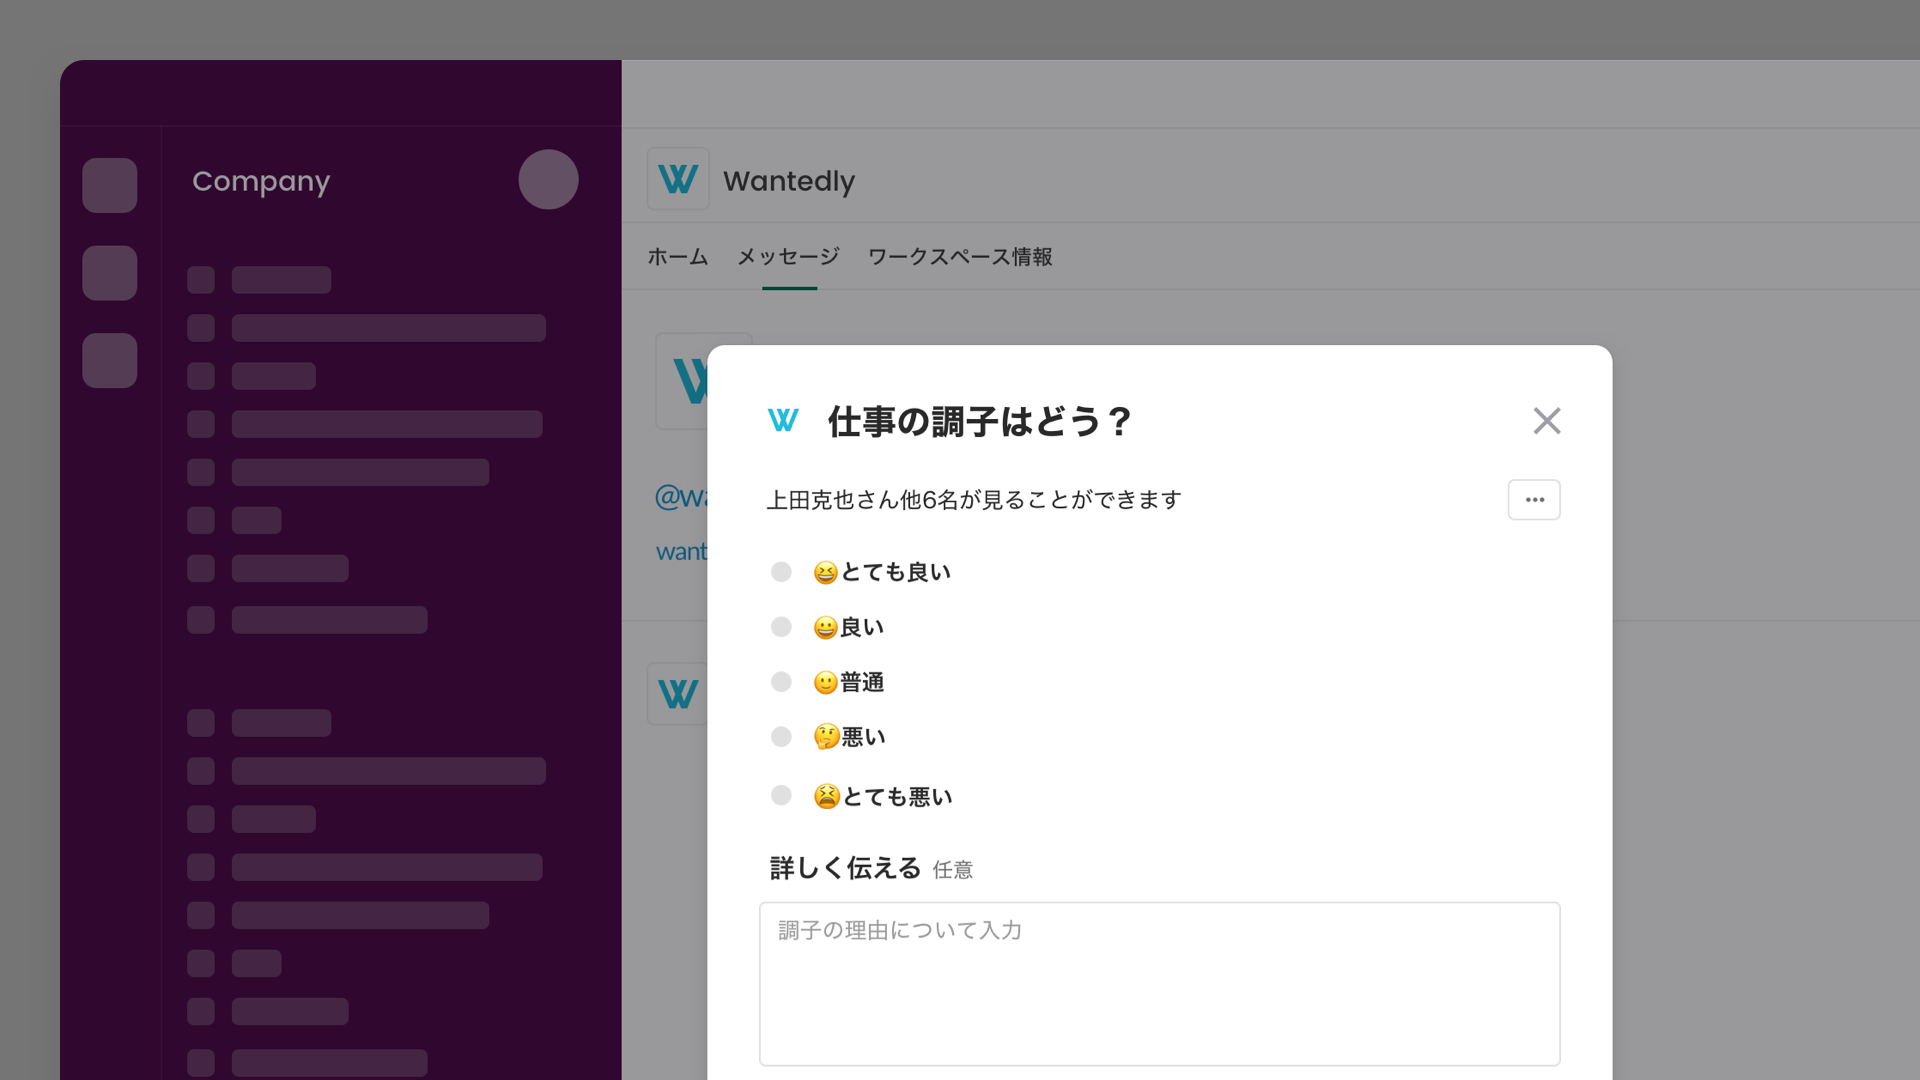Click the laughing emoji next to とても良い
Viewport: 1920px width, 1080px height.
(x=825, y=572)
